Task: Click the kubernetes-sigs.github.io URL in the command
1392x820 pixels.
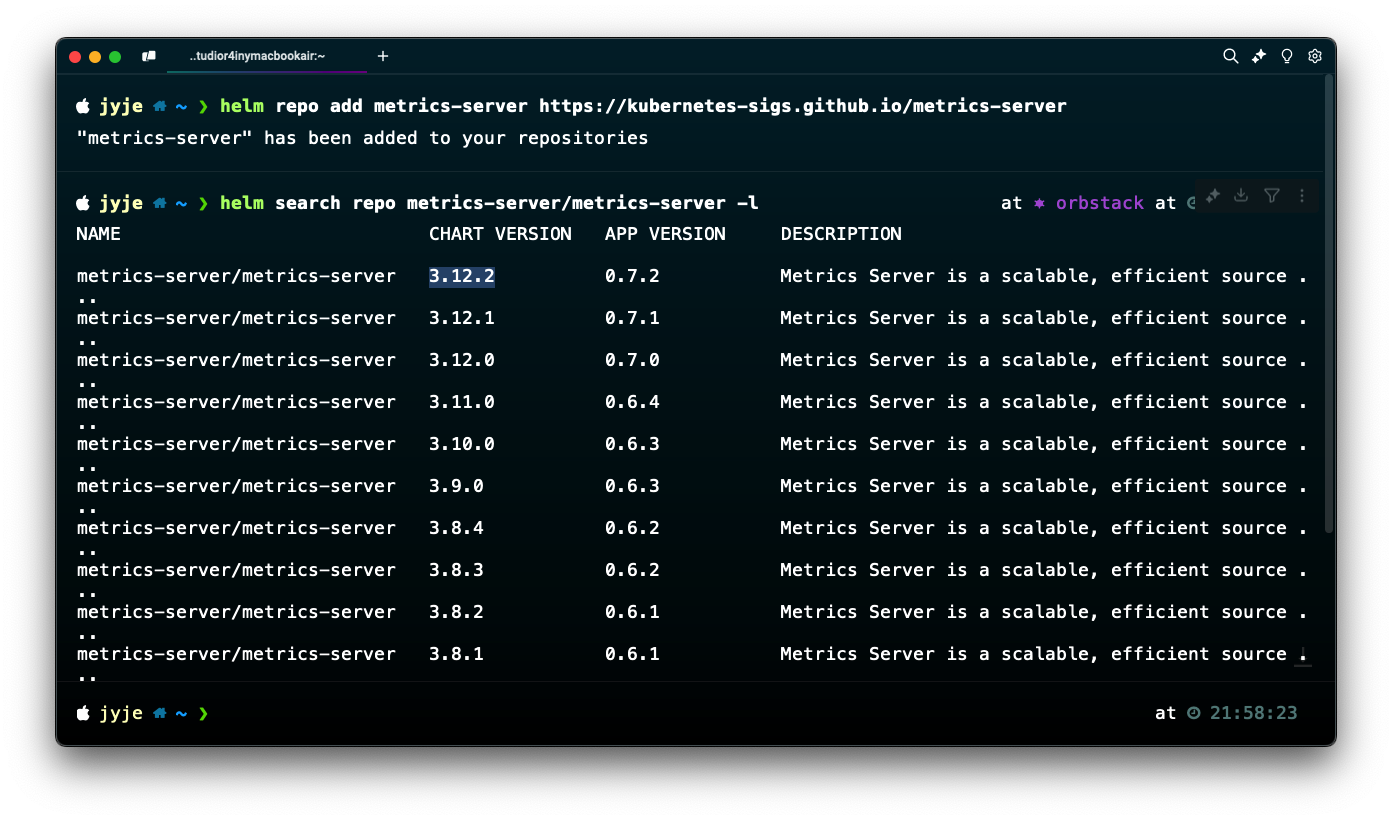Action: tap(803, 106)
